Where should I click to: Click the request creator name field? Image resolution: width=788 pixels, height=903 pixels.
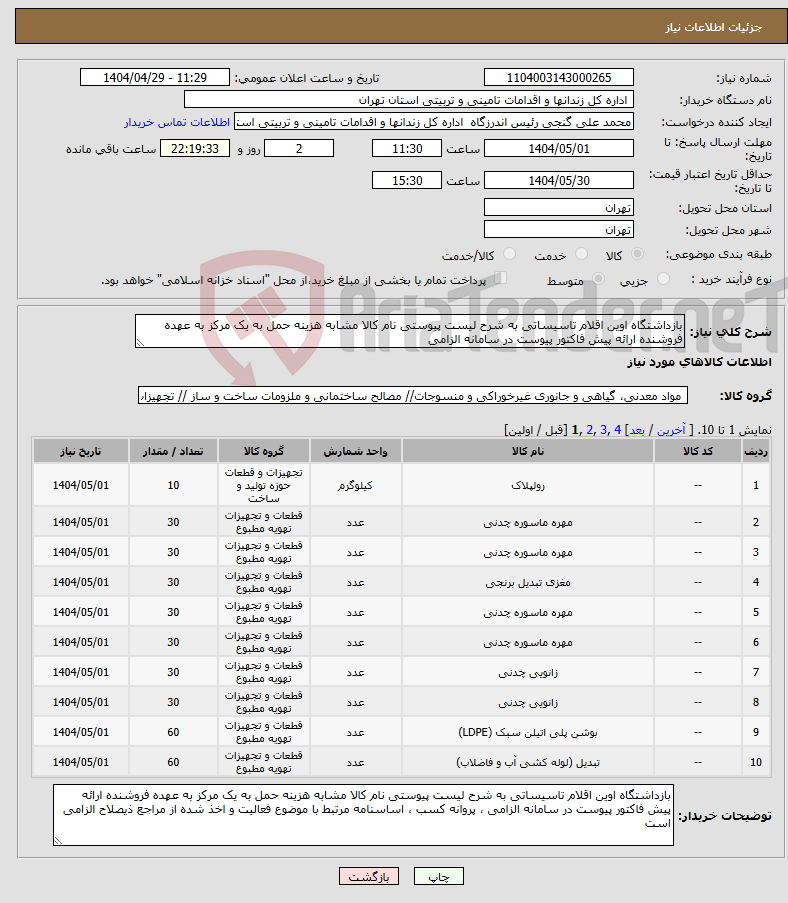click(x=434, y=122)
